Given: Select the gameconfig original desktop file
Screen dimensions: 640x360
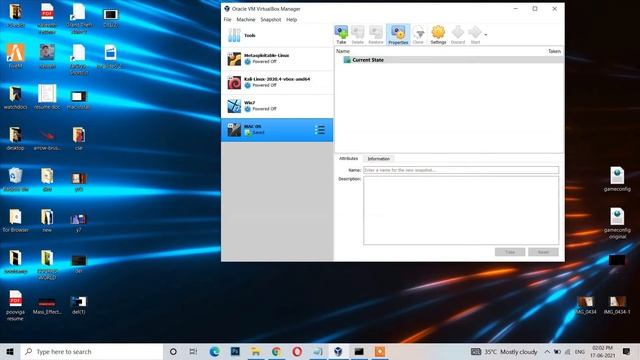Looking at the screenshot, I should (617, 224).
